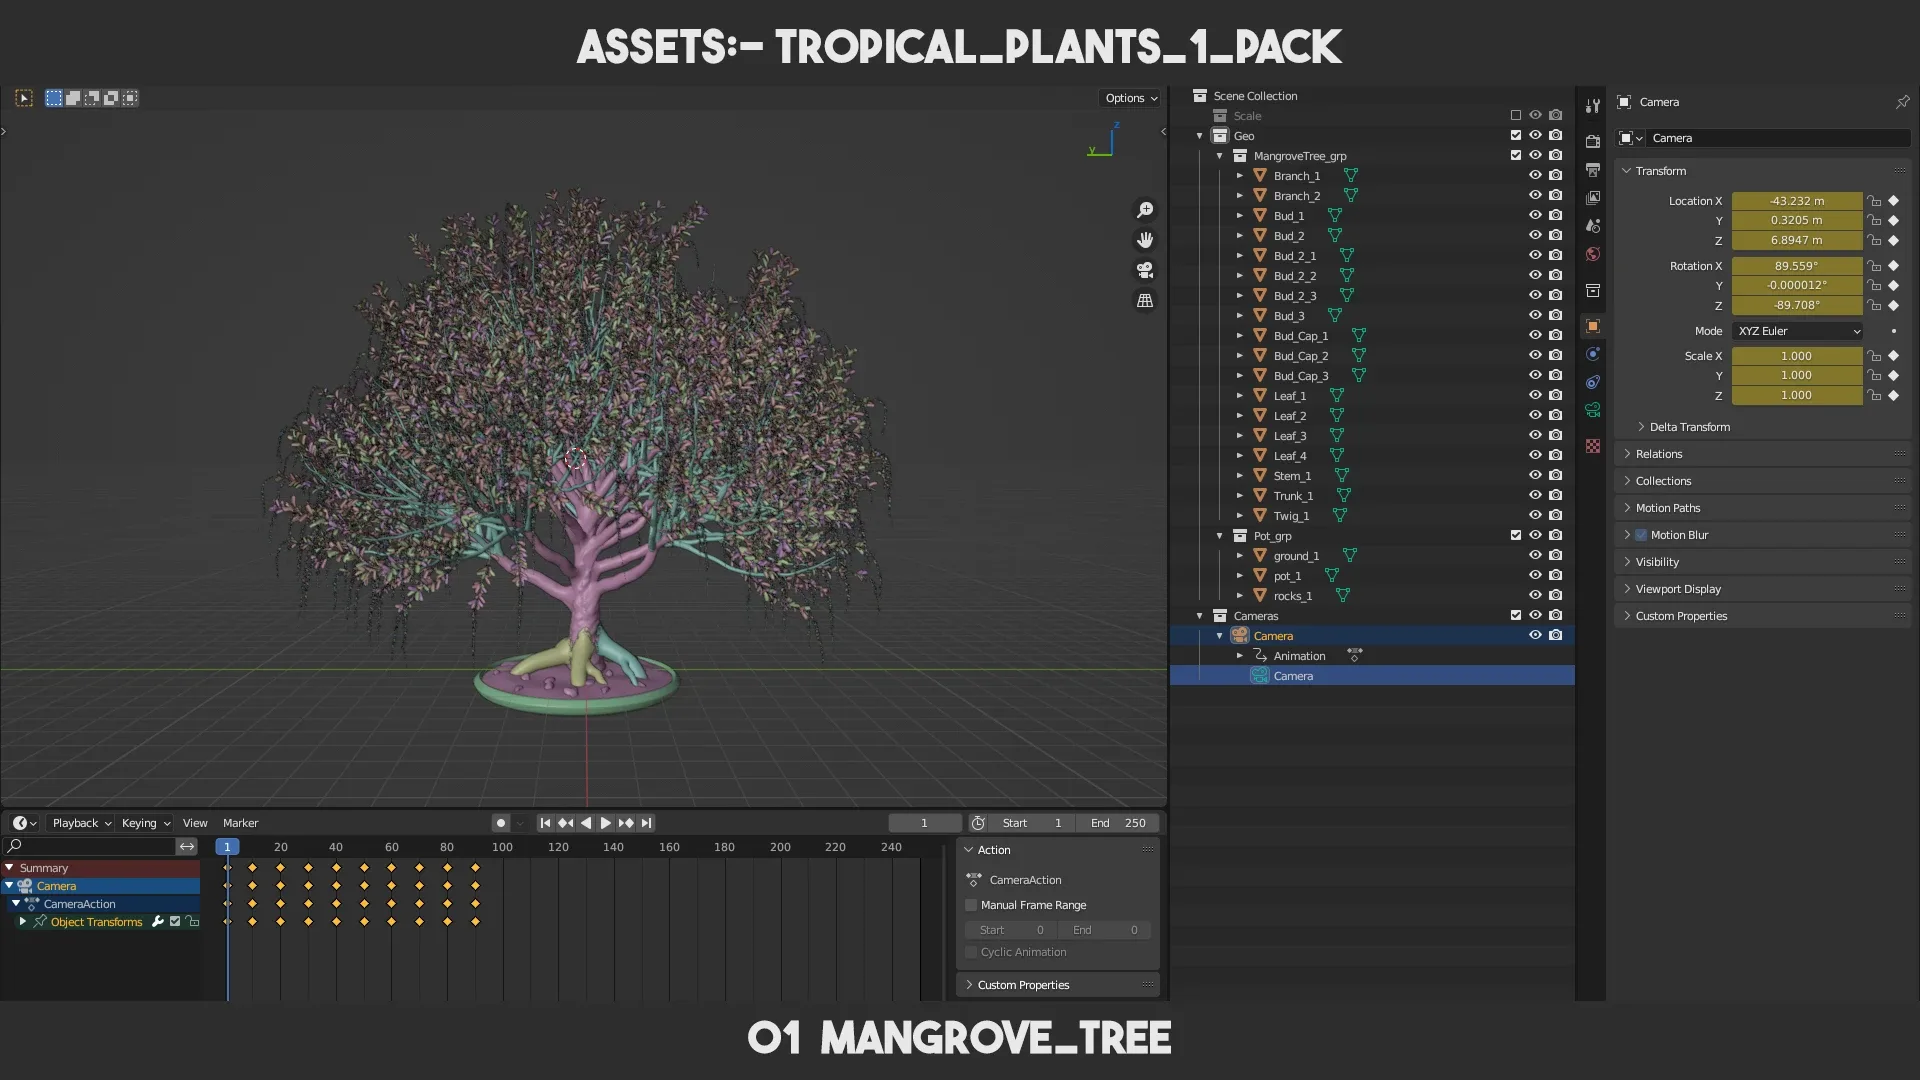Expand the Animation item in outliner

point(1240,656)
